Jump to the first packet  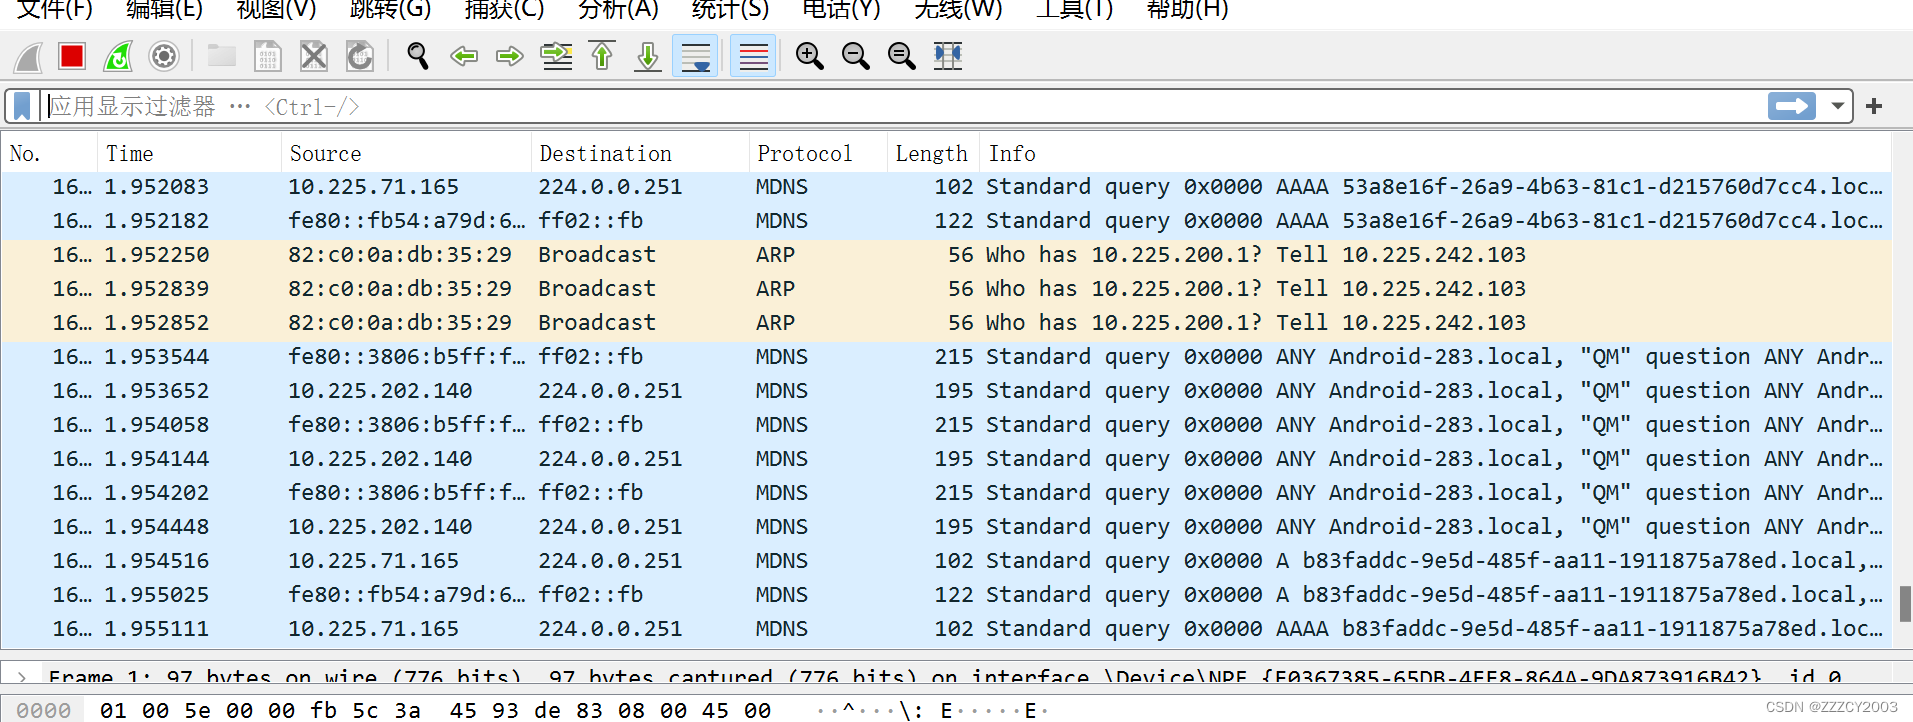pyautogui.click(x=602, y=56)
